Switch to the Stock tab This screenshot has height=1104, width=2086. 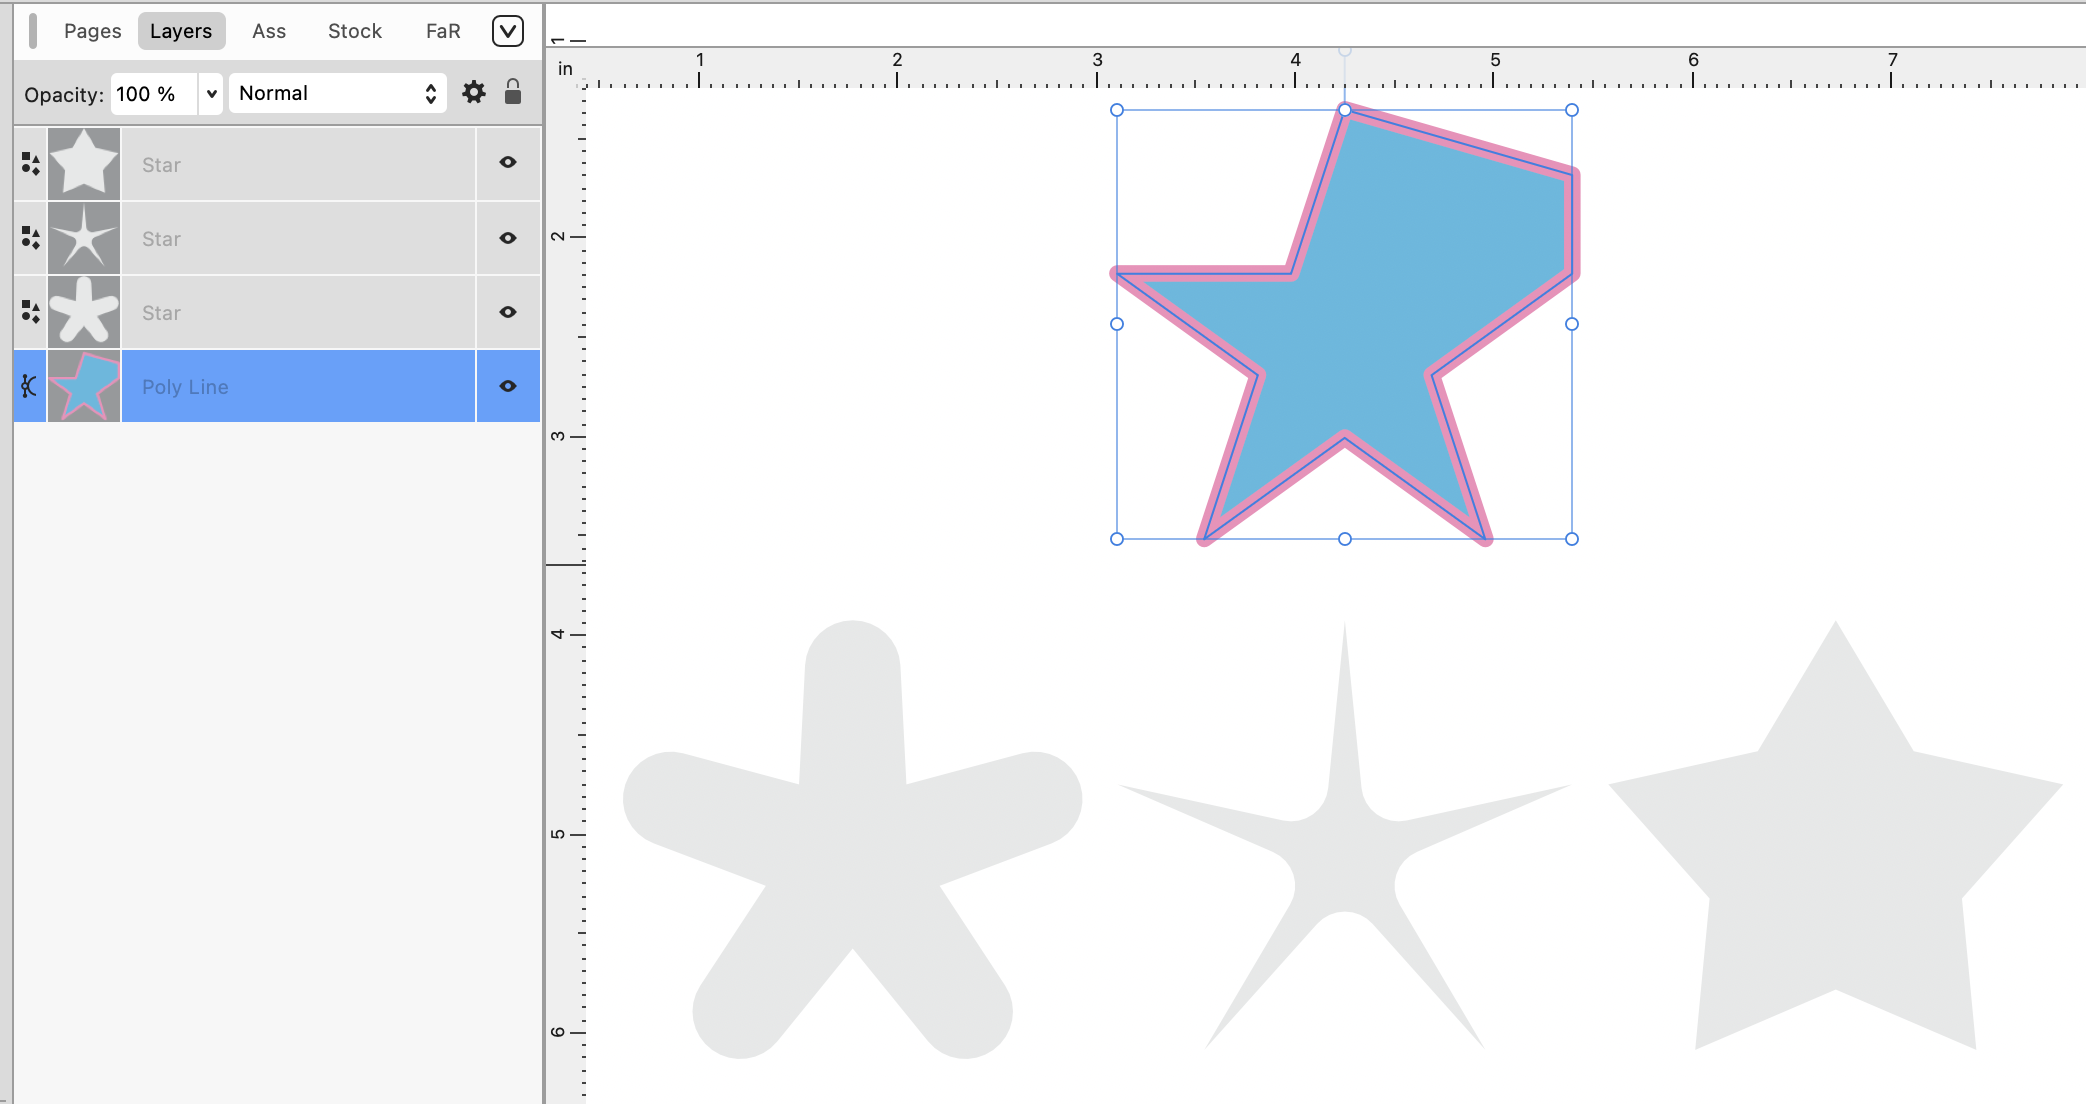(355, 31)
